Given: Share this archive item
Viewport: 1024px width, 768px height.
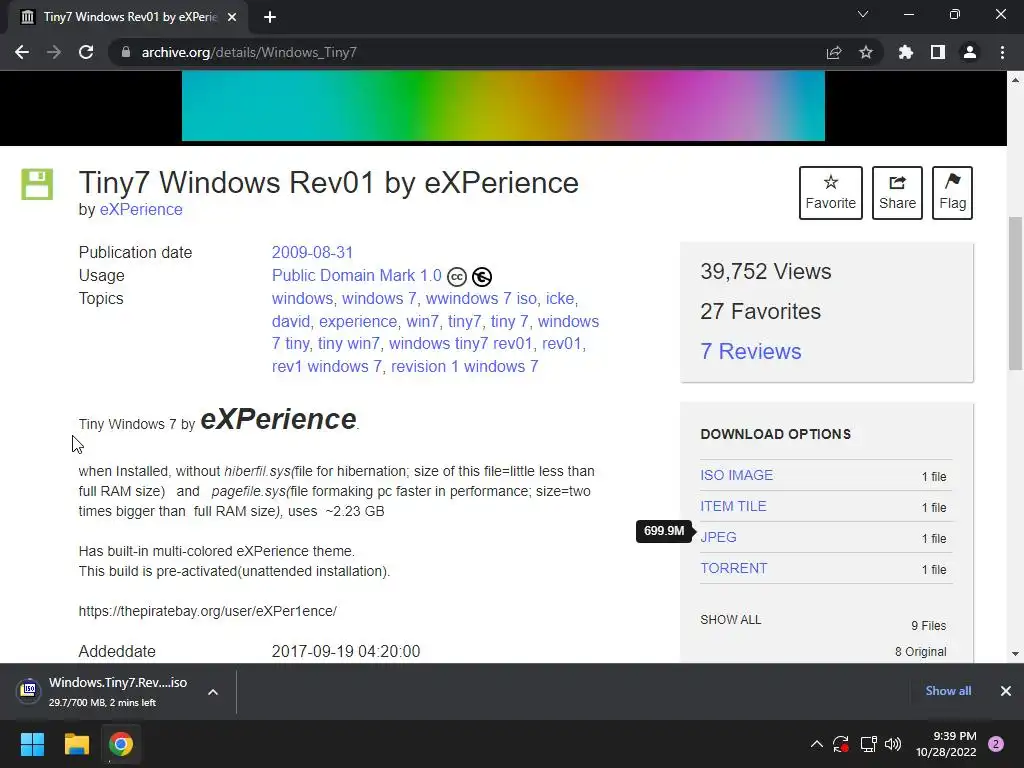Looking at the screenshot, I should point(897,193).
